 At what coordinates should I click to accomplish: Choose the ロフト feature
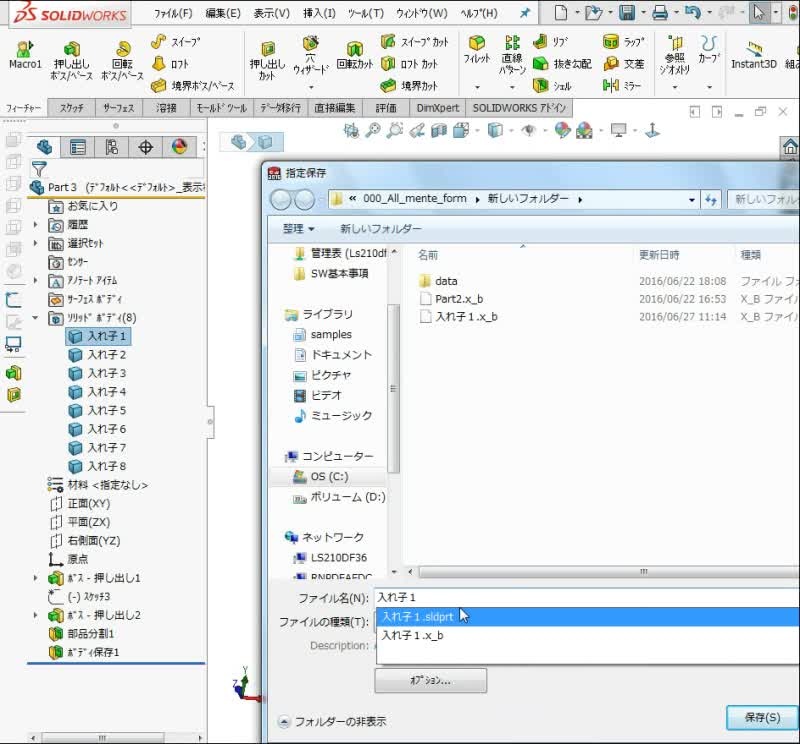click(170, 64)
